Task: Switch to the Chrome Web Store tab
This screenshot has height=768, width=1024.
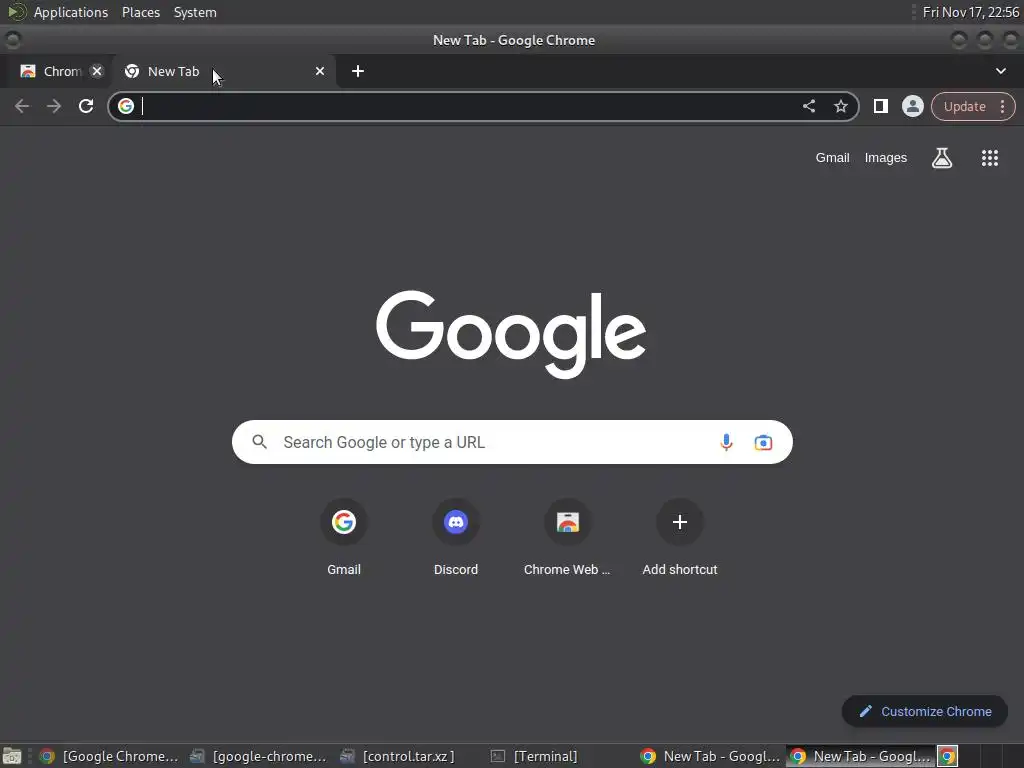Action: [52, 71]
